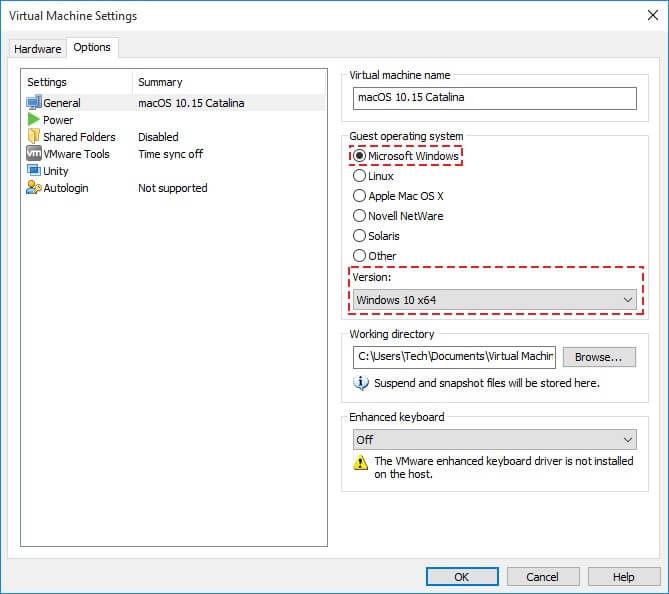Switch to the Options tab
669x594 pixels.
click(92, 47)
